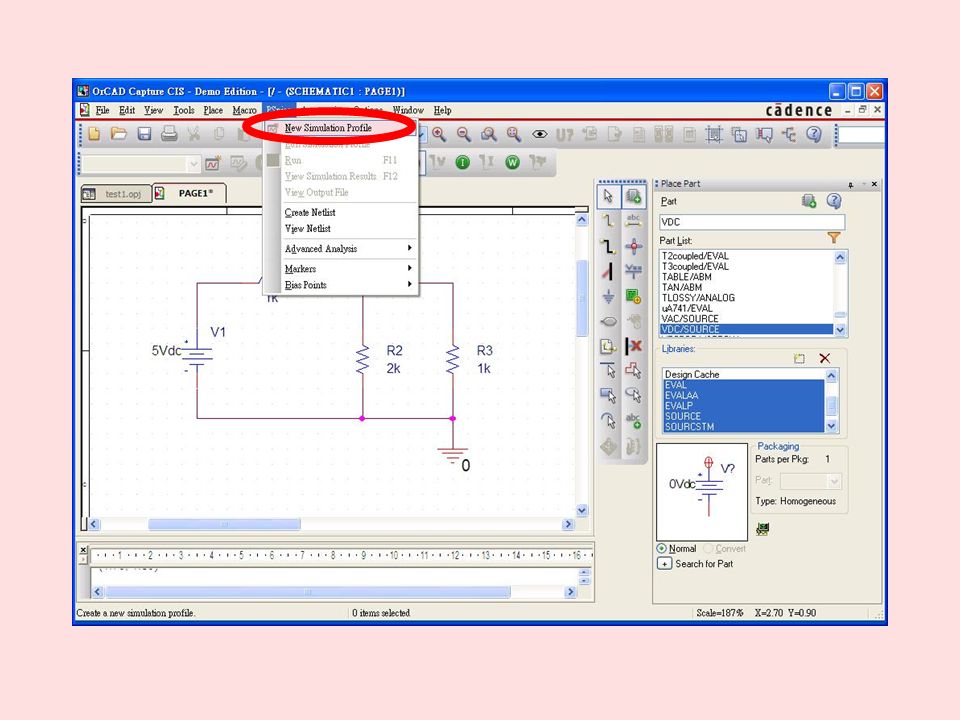960x720 pixels.
Task: Click the New document toolbar icon
Action: point(94,133)
